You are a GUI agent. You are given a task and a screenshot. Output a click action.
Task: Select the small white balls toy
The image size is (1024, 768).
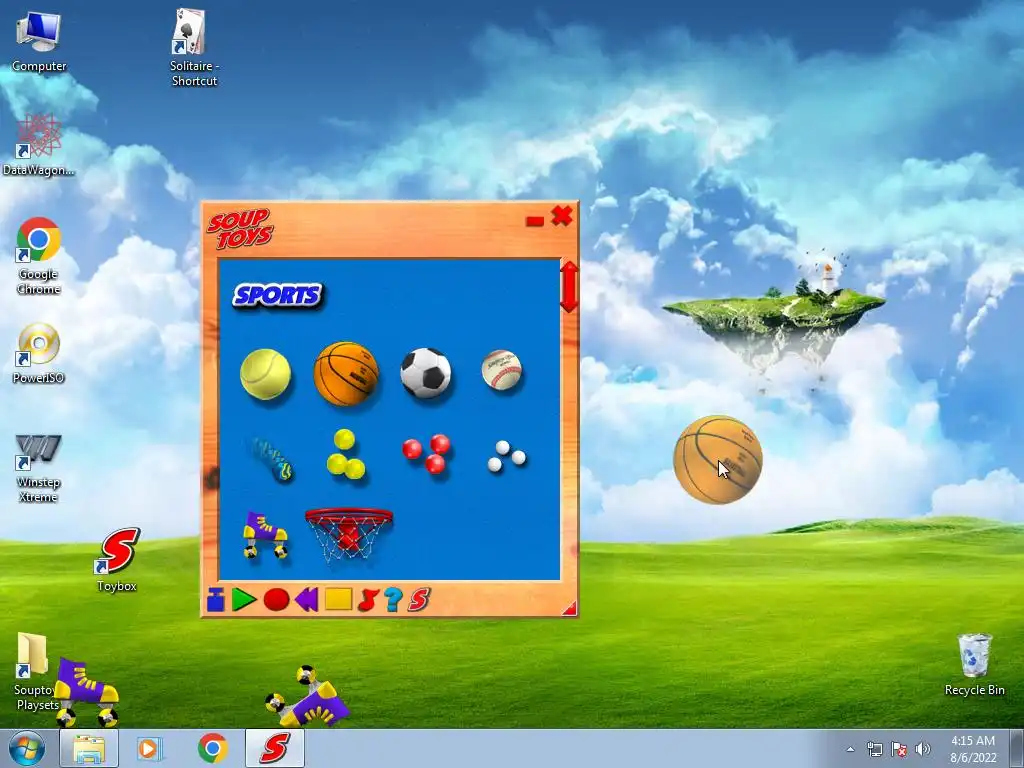(x=506, y=456)
